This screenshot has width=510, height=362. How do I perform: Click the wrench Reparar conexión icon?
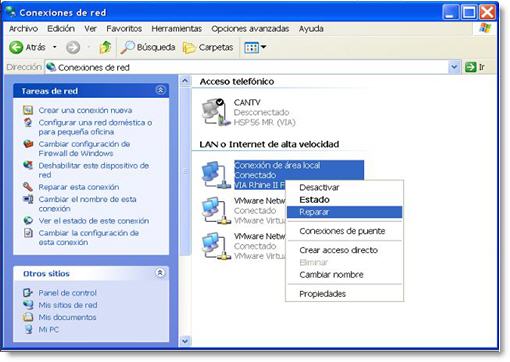click(28, 187)
